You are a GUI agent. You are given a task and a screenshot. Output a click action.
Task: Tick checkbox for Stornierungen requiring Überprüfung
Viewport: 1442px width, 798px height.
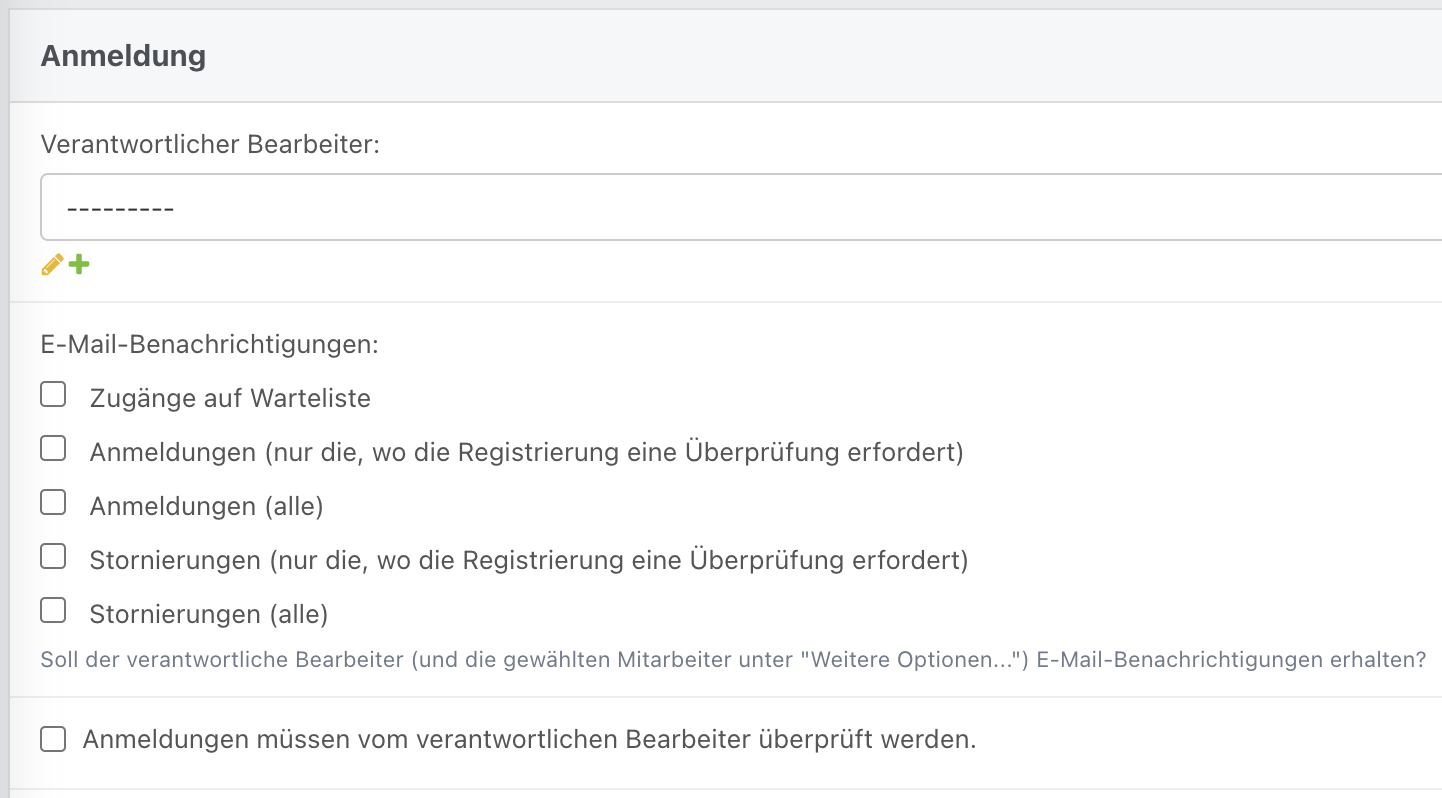coord(53,556)
